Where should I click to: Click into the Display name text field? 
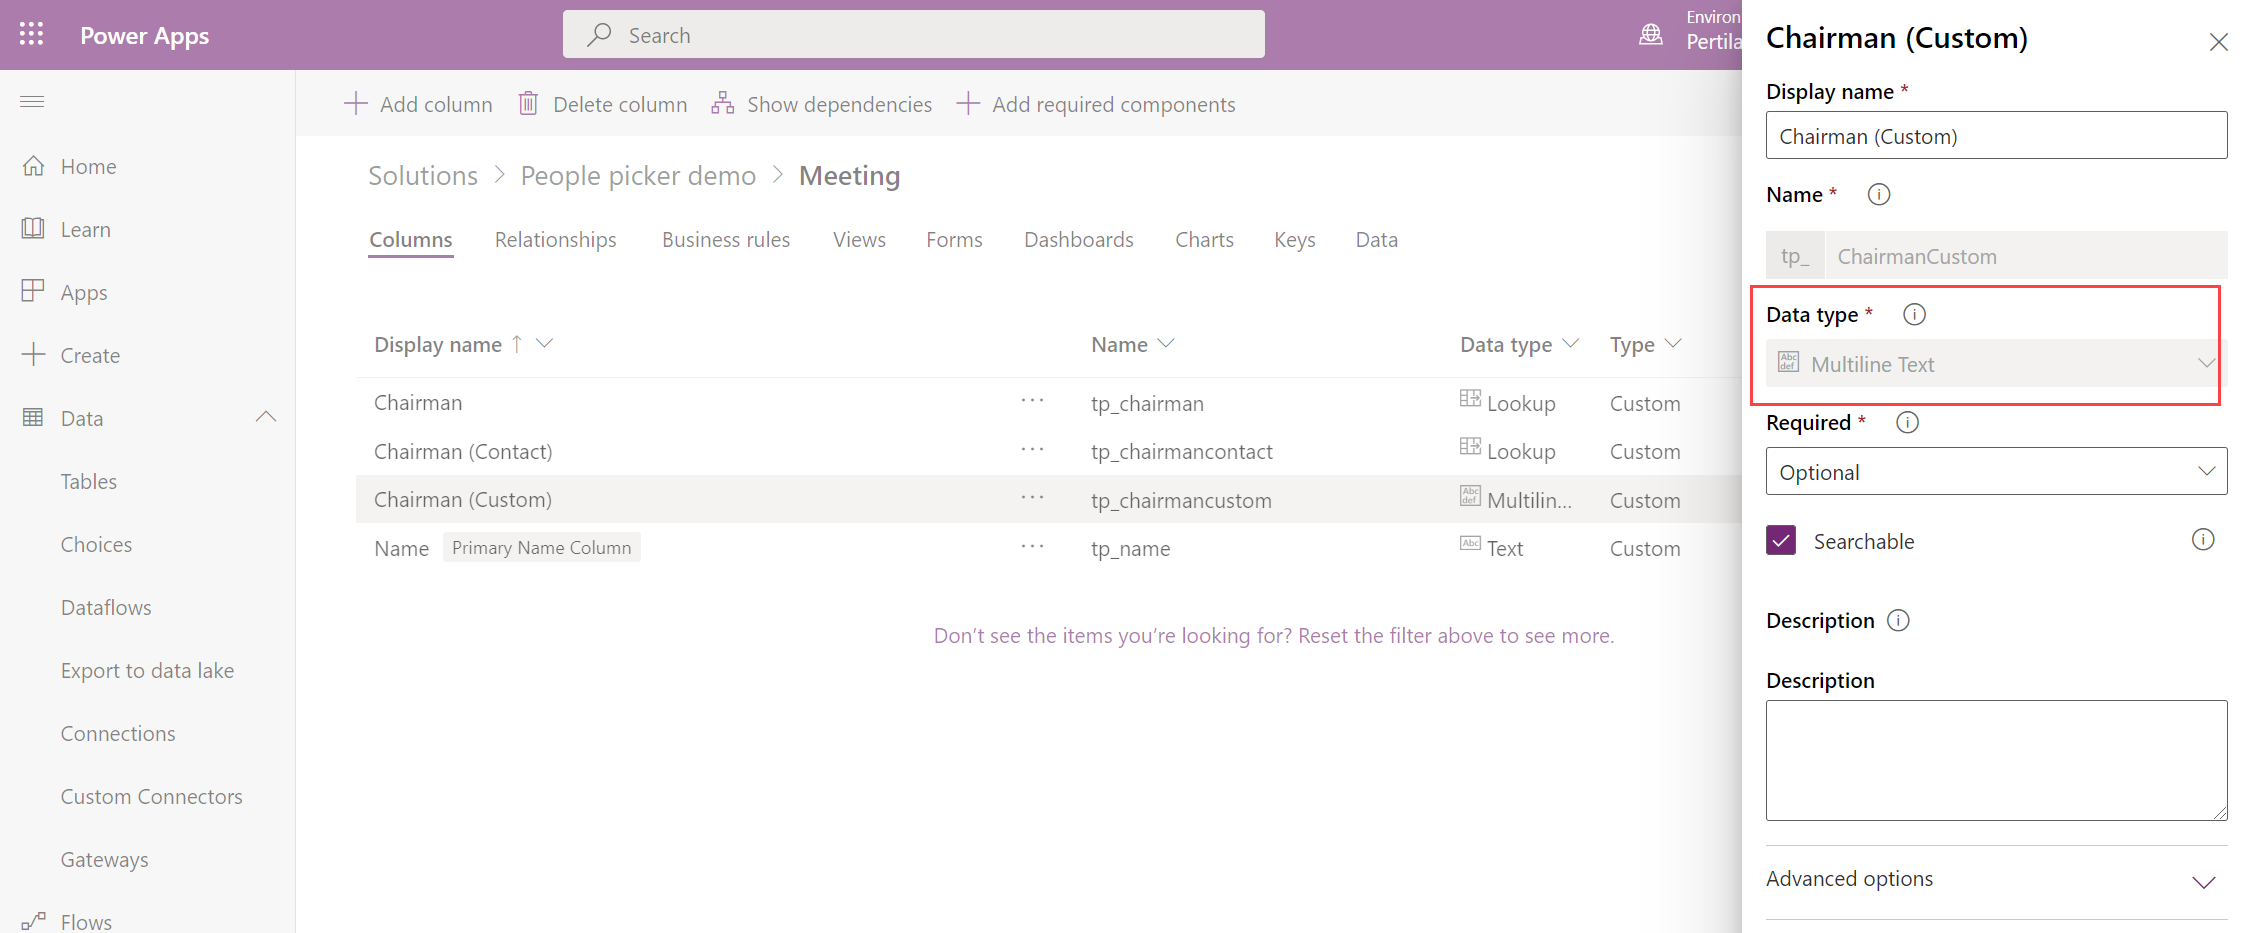[1995, 136]
